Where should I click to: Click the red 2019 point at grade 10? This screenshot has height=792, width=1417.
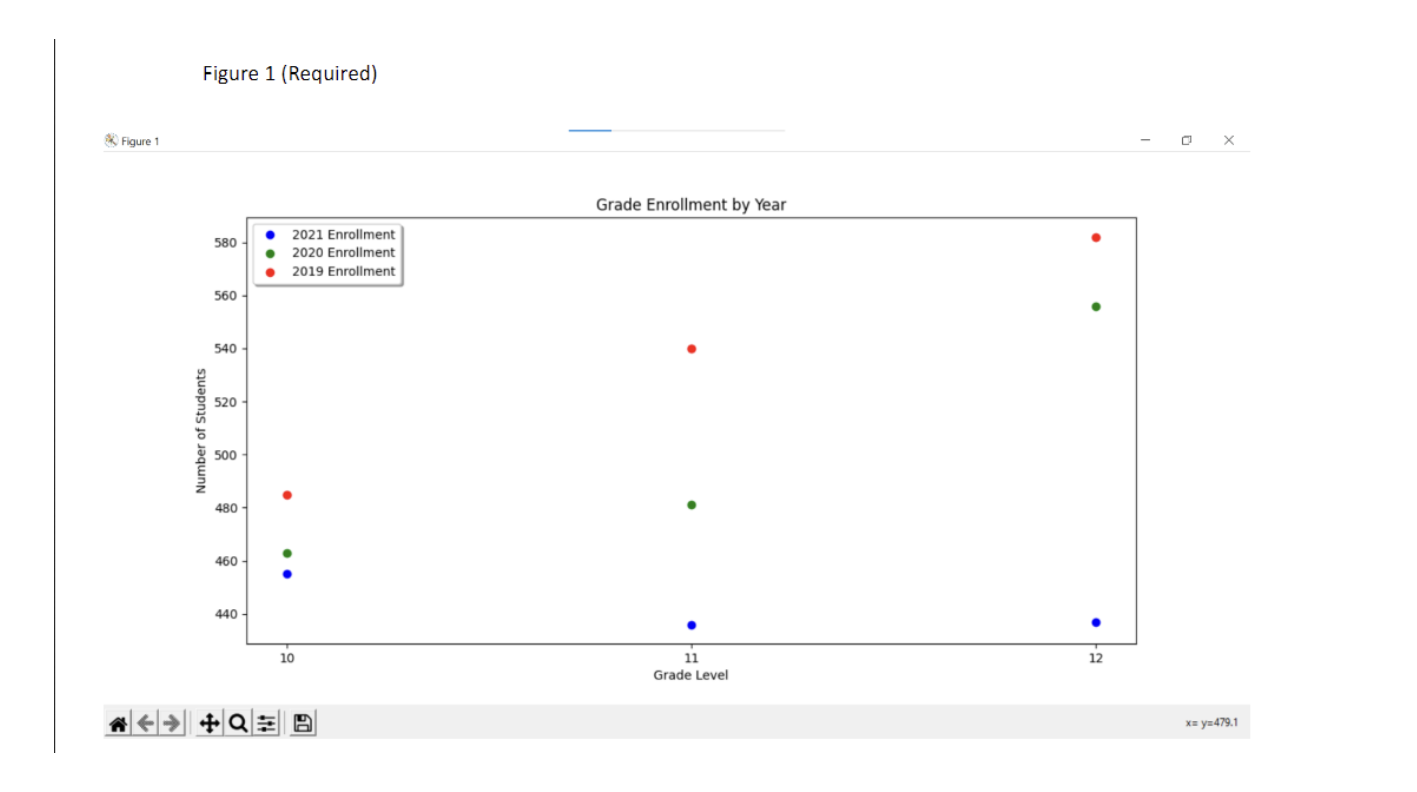[287, 495]
